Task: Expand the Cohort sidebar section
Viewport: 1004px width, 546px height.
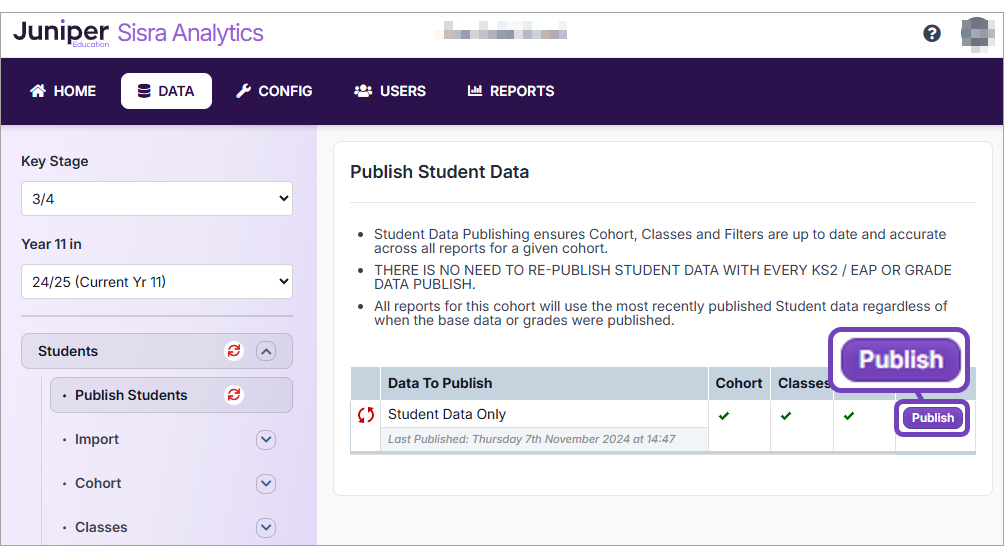Action: (265, 483)
